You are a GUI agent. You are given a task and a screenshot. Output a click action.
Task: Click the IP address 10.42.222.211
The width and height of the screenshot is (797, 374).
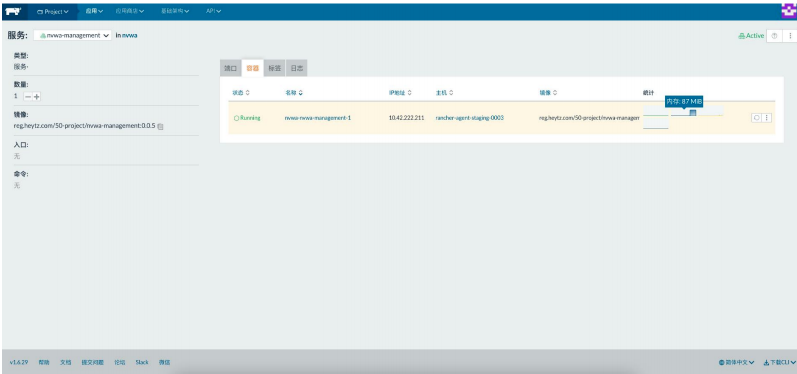406,118
